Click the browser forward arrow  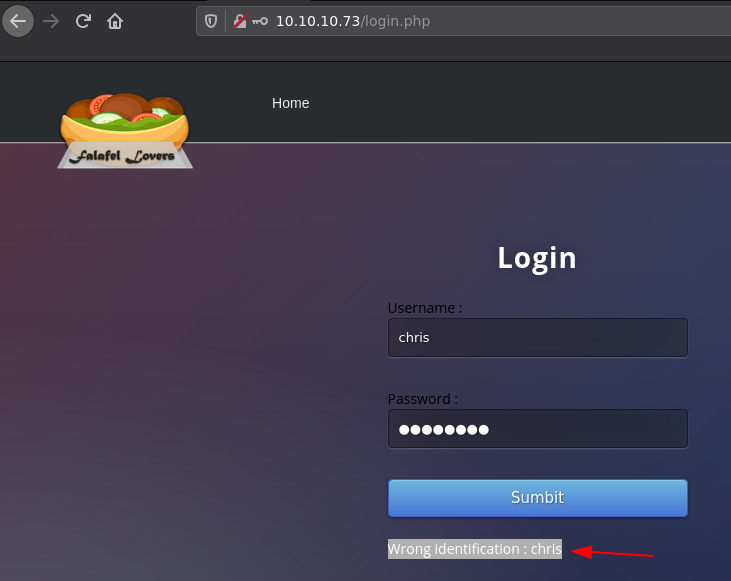(x=51, y=21)
